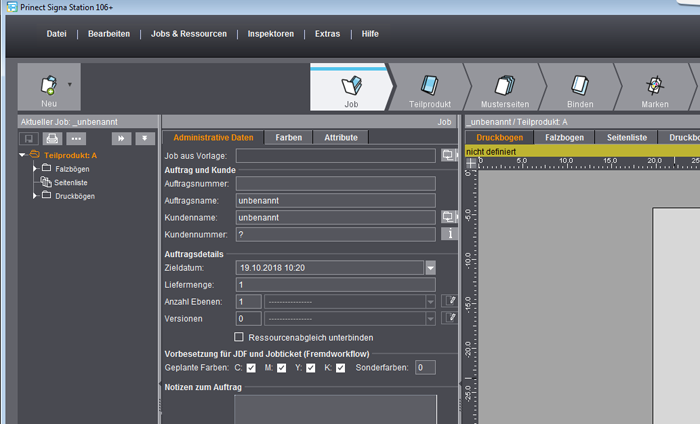Enable Ressourcenabgleich unterbinden checkbox
Image resolution: width=700 pixels, height=424 pixels.
click(239, 337)
